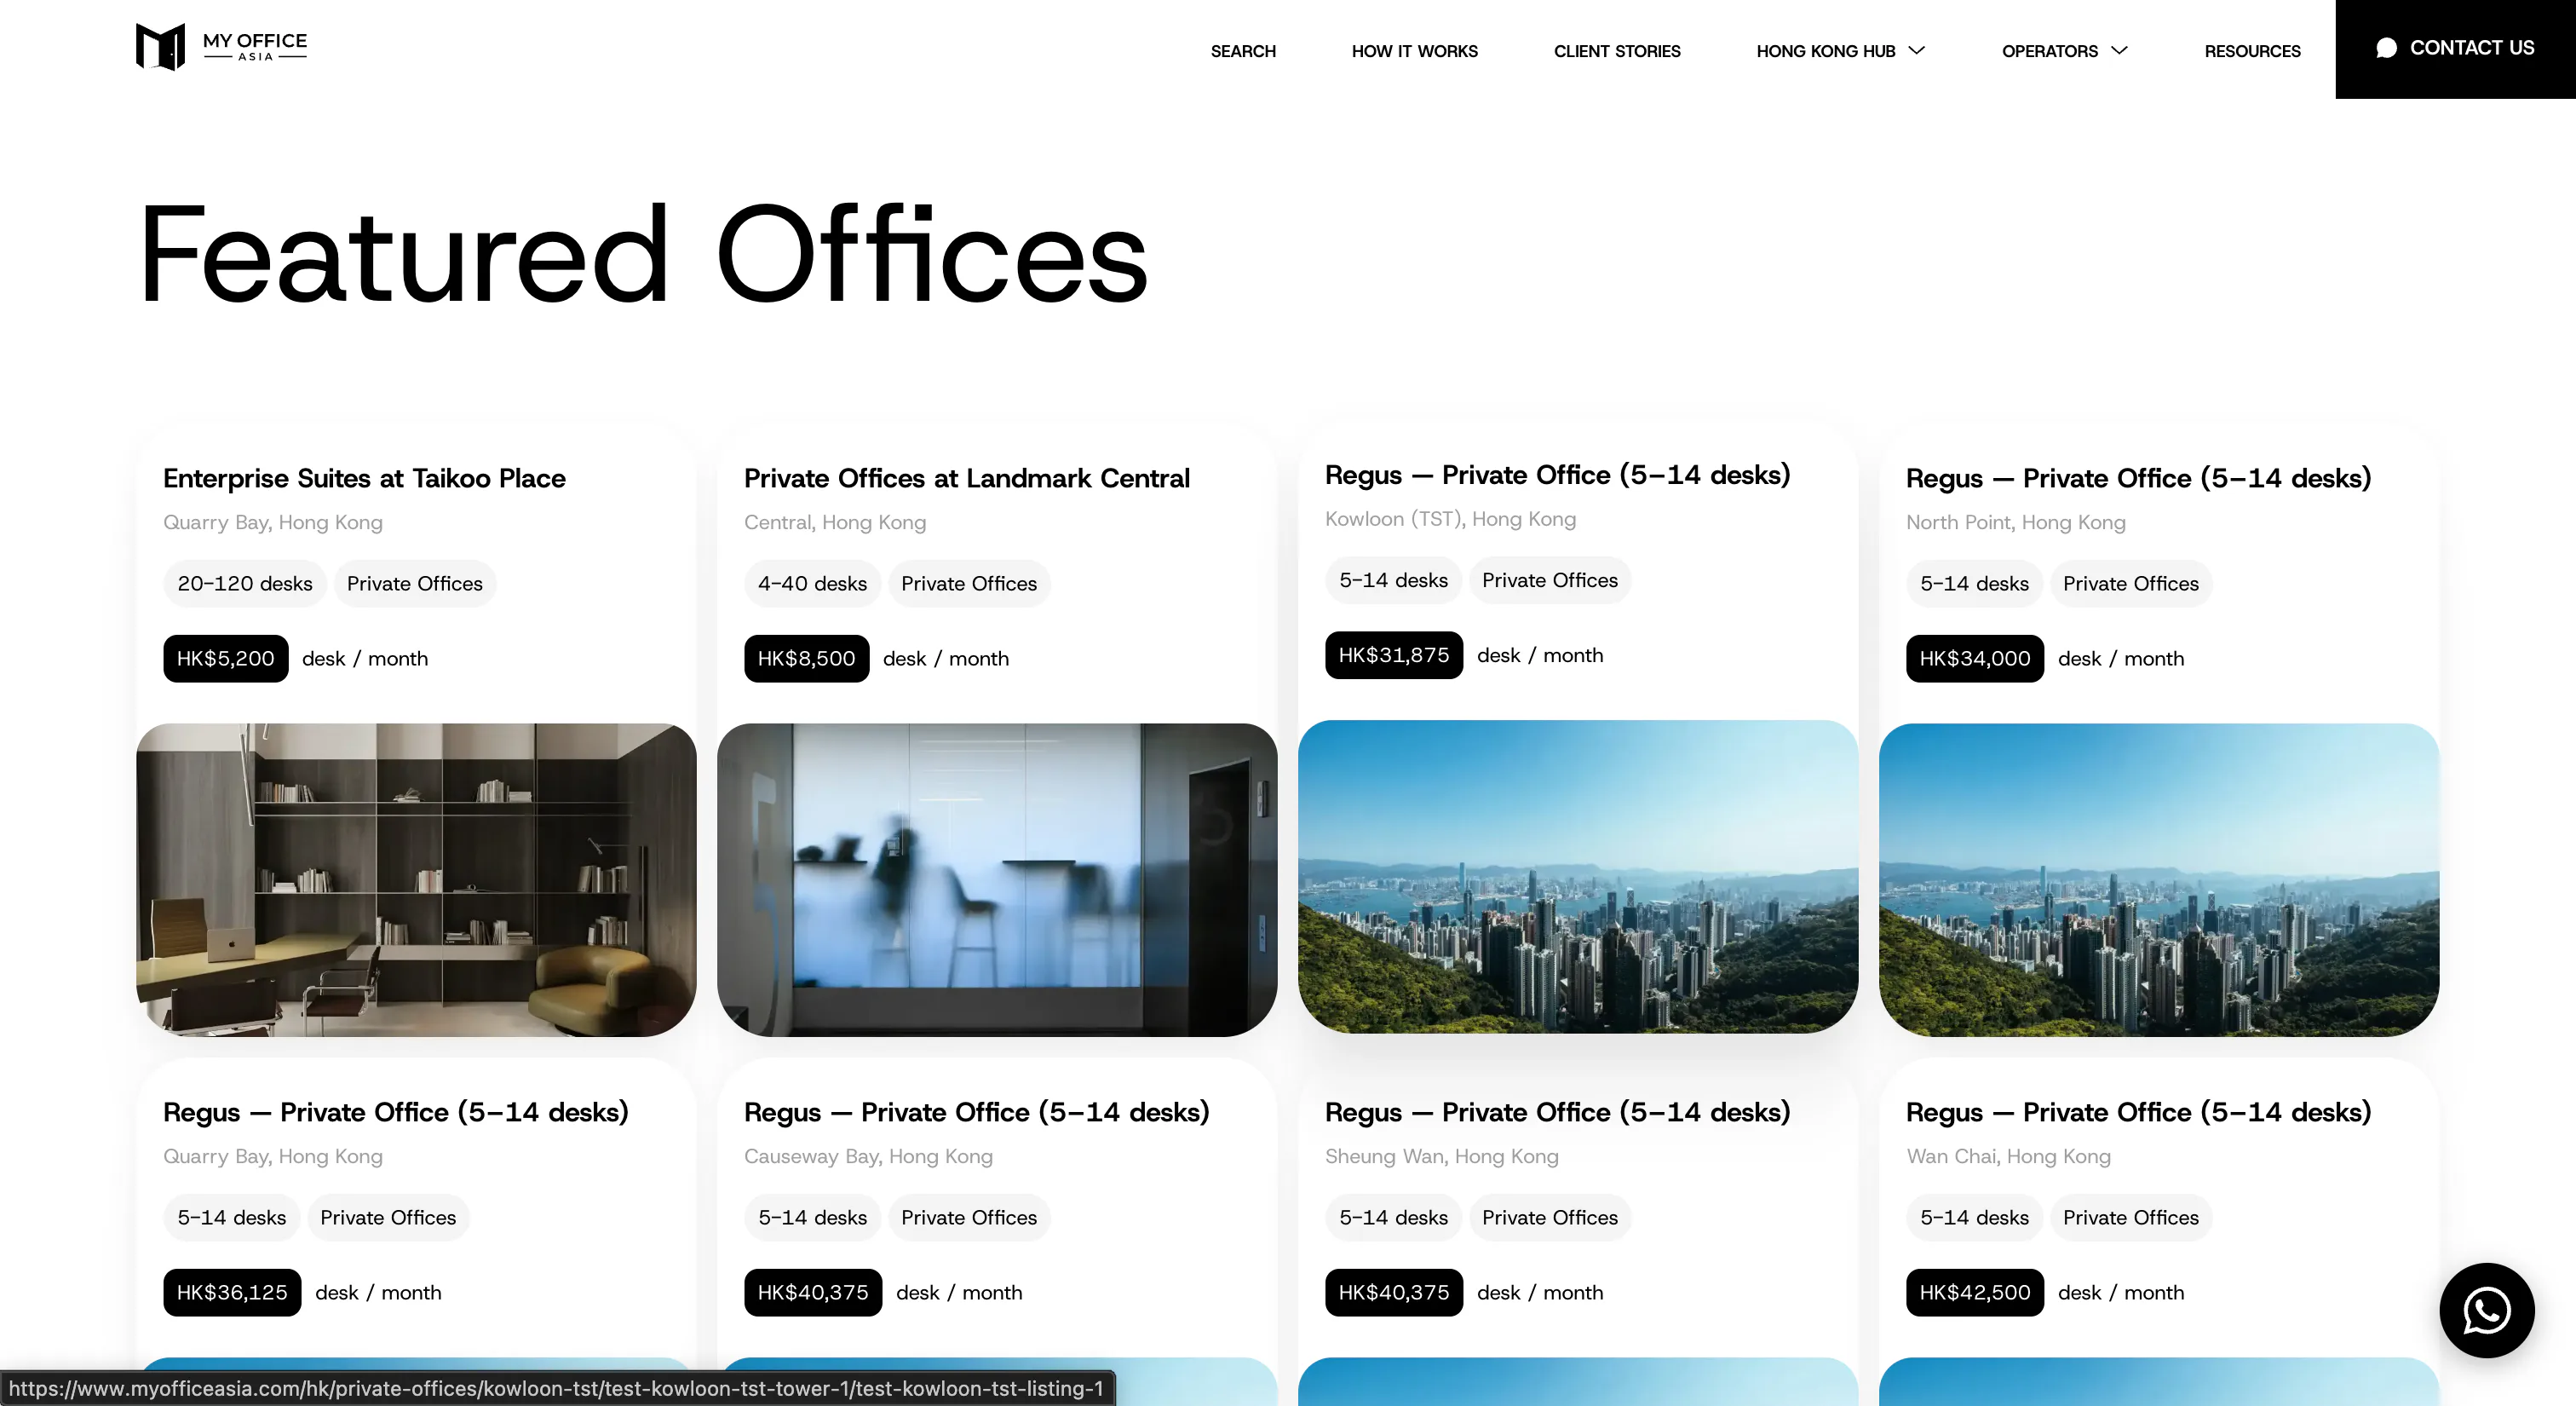
Task: Click the HK$34,000 price badge
Action: (1974, 658)
